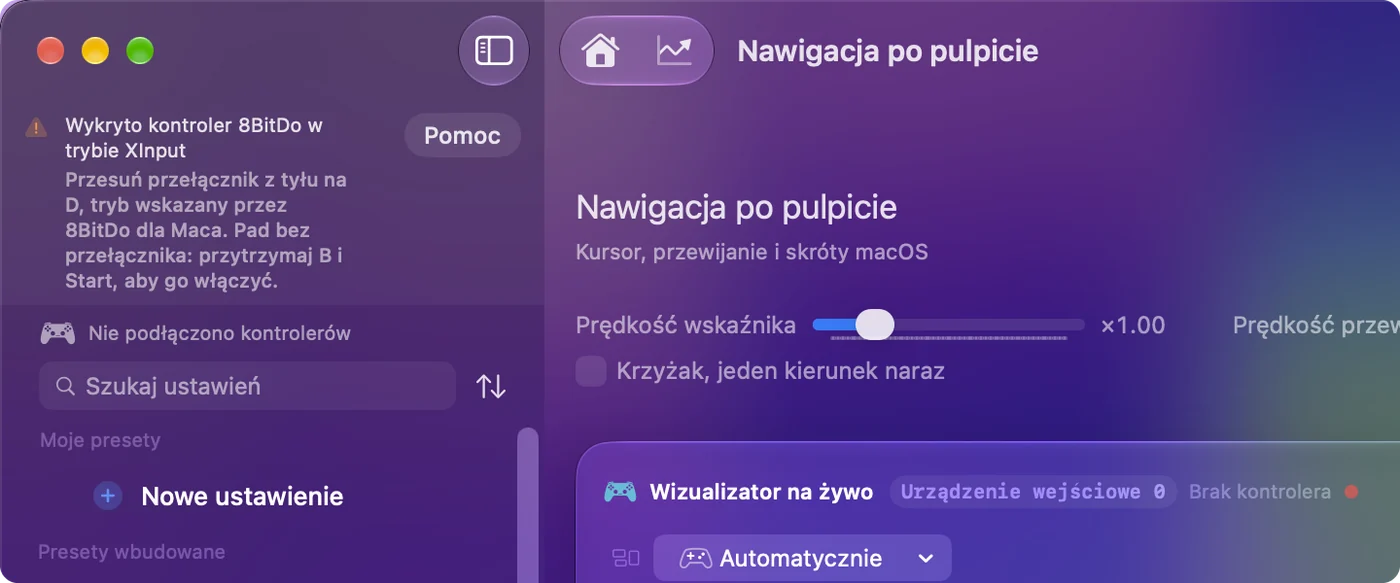Screen dimensions: 1400x583
Task: Create Nowe ustawienie preset
Action: point(242,496)
